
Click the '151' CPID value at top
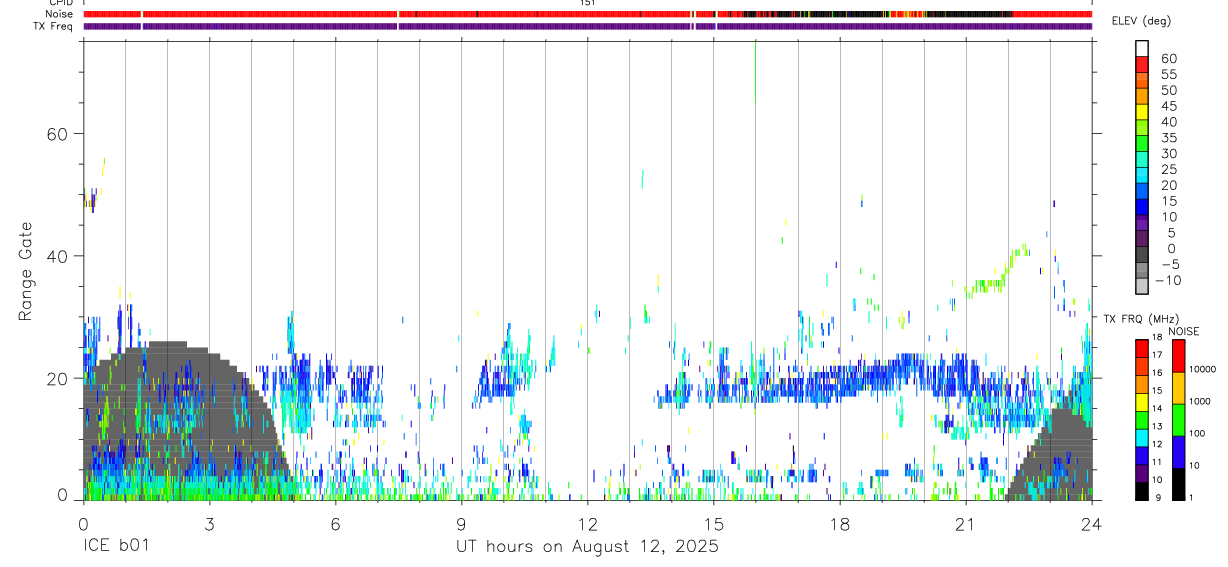click(587, 3)
